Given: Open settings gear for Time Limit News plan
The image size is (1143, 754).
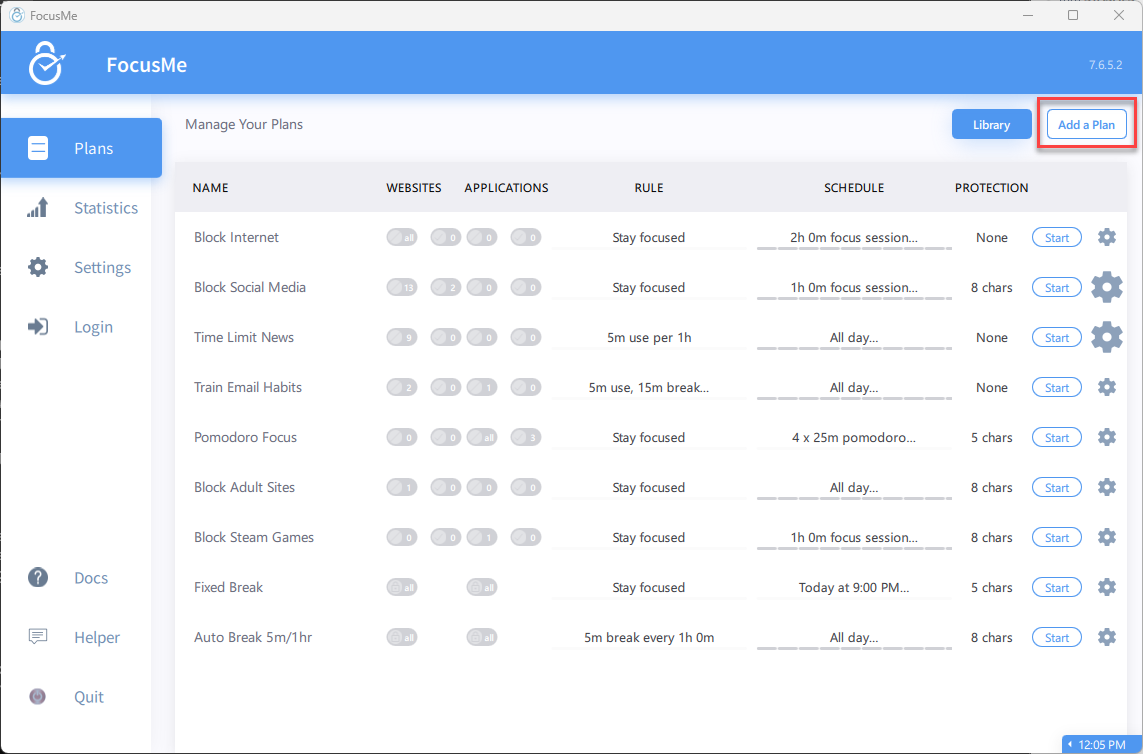Looking at the screenshot, I should coord(1107,337).
